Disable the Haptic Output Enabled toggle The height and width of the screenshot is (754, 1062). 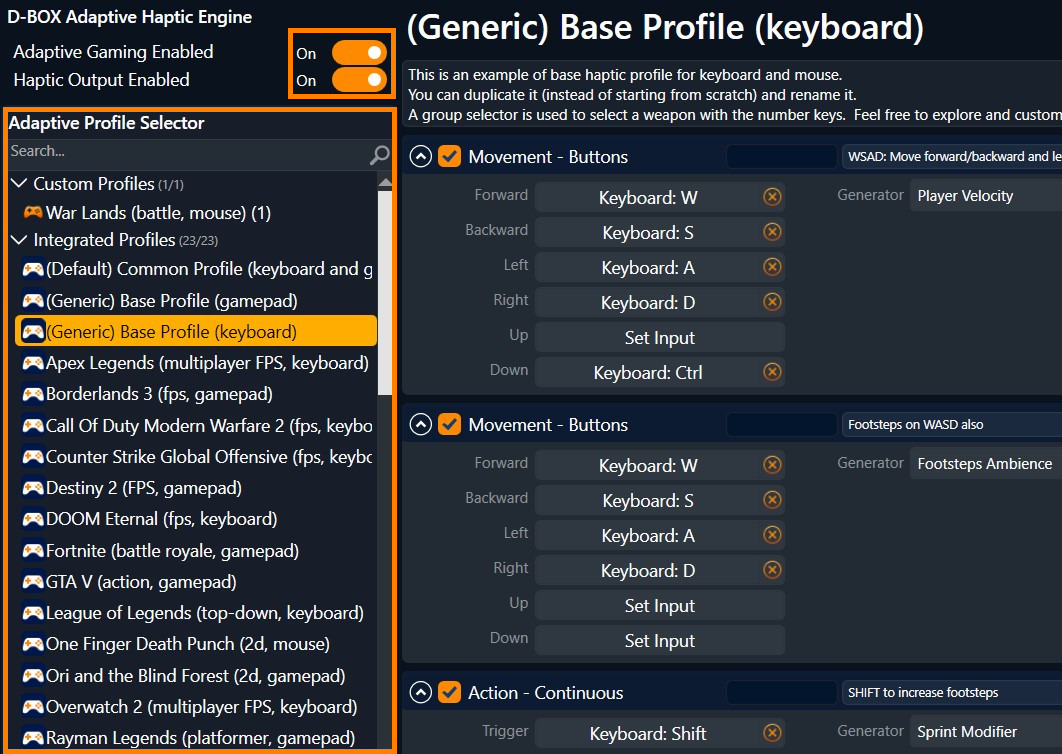[x=359, y=80]
